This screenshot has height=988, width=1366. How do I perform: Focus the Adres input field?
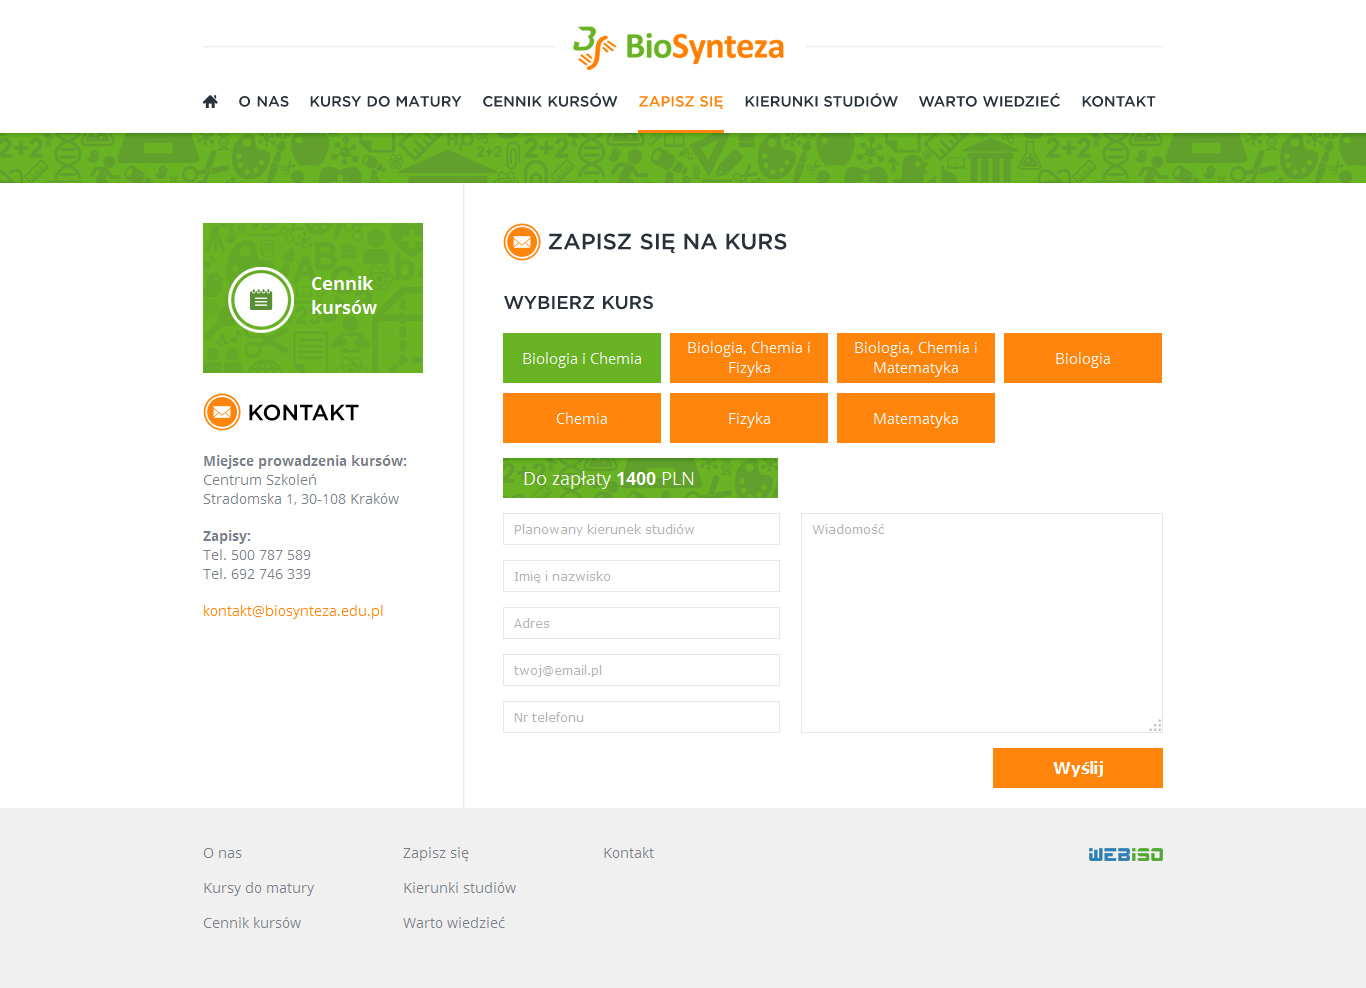coord(641,623)
